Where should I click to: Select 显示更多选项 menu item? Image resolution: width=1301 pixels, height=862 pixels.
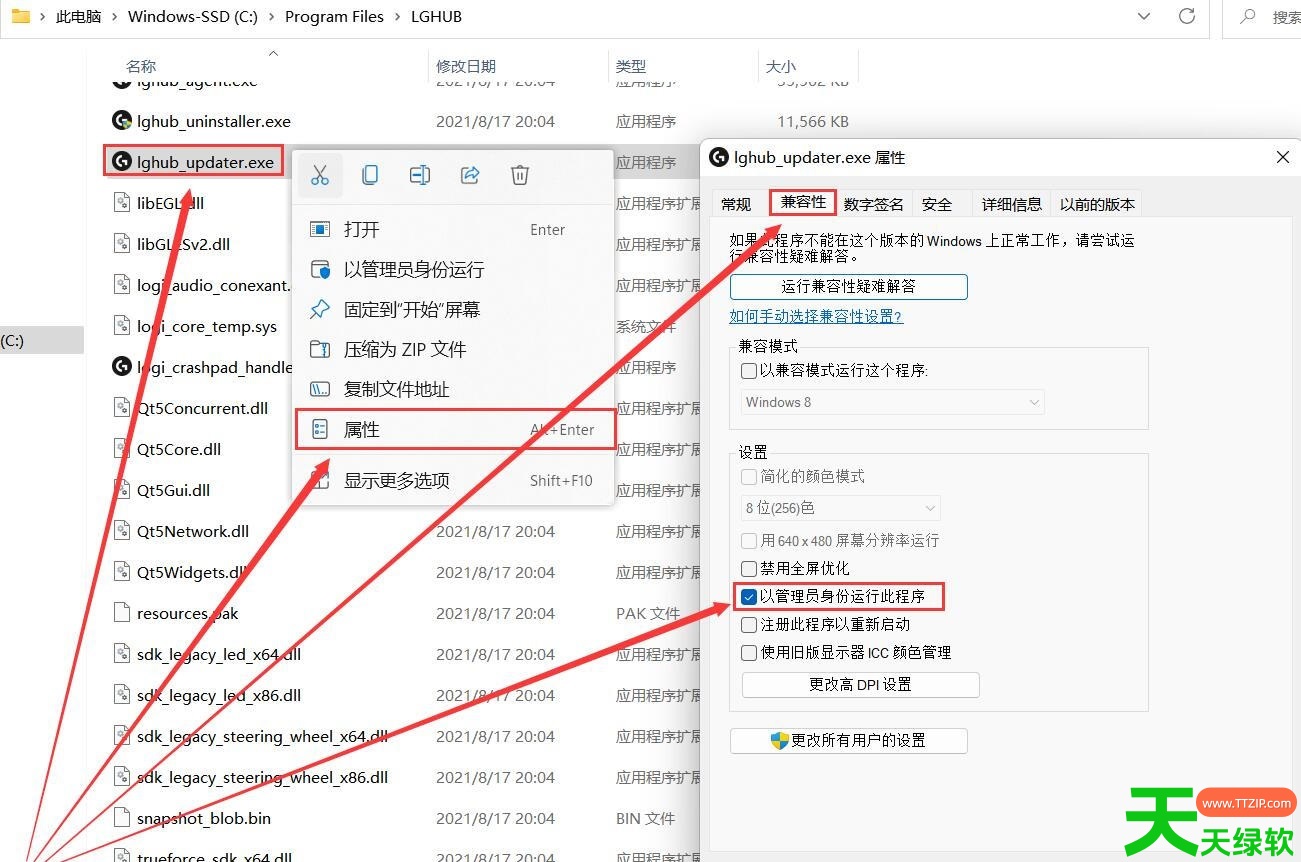coord(454,480)
